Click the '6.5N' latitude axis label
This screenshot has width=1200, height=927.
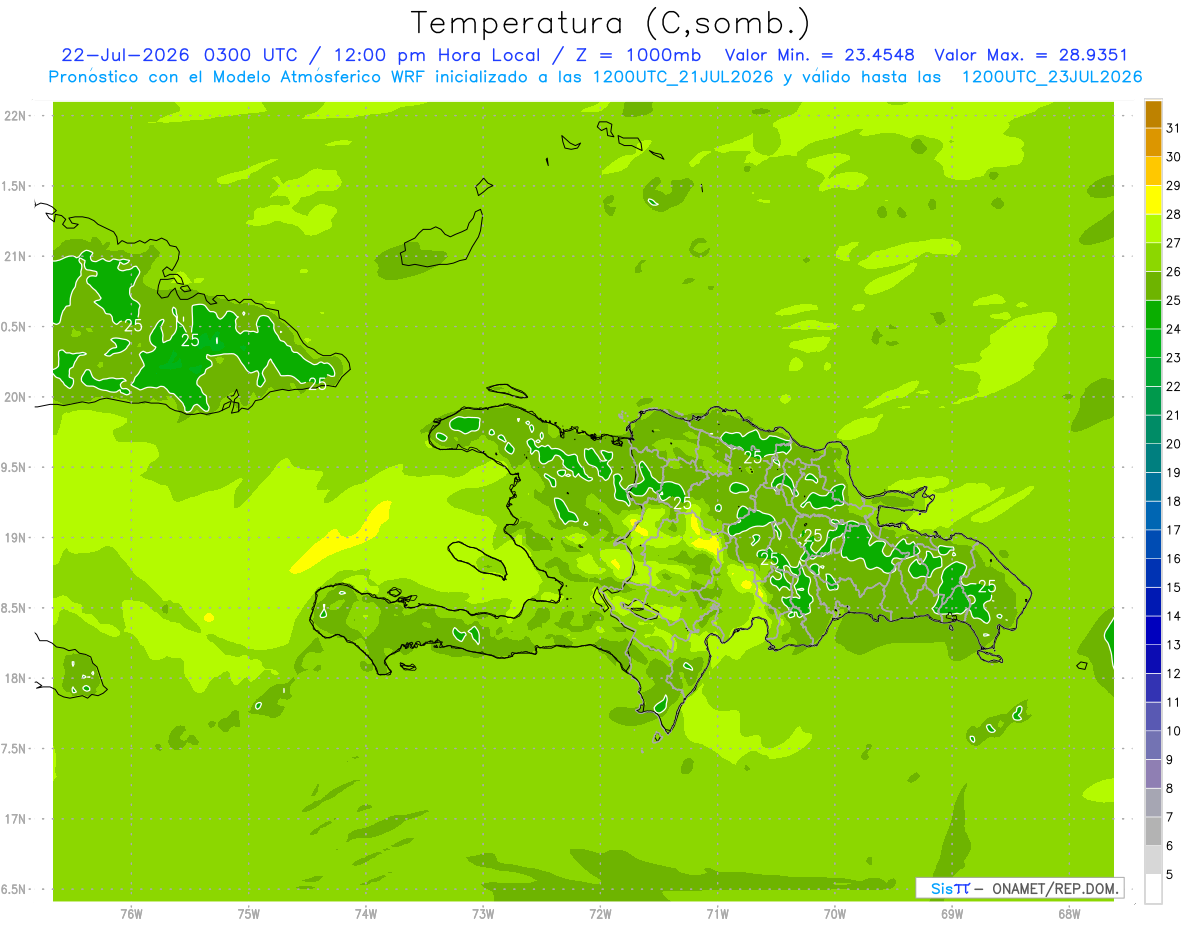point(15,889)
